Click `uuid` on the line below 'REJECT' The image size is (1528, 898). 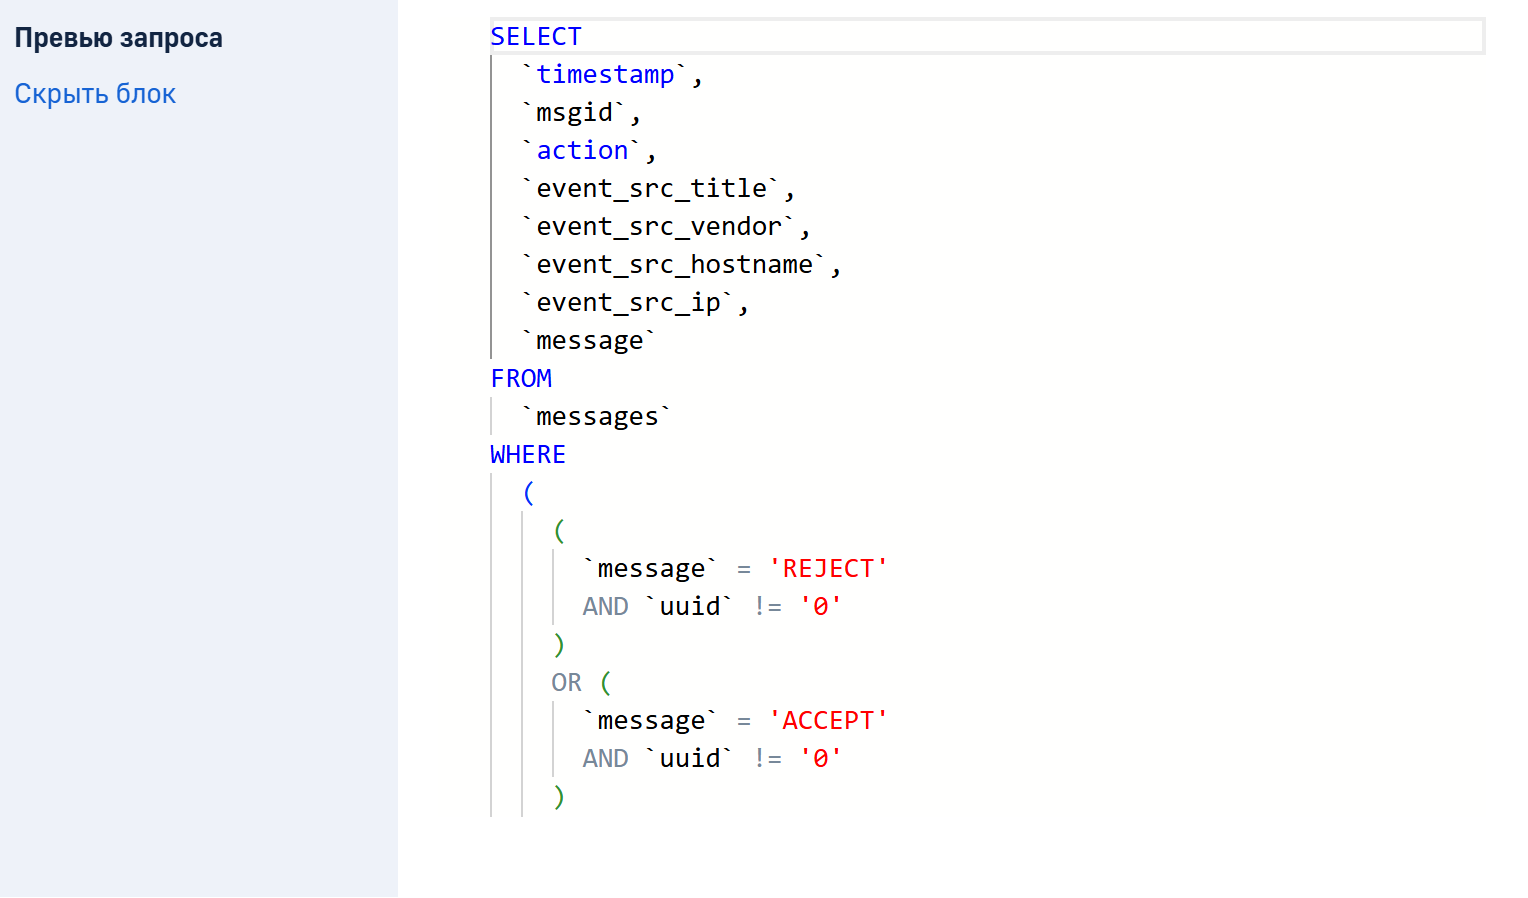689,607
